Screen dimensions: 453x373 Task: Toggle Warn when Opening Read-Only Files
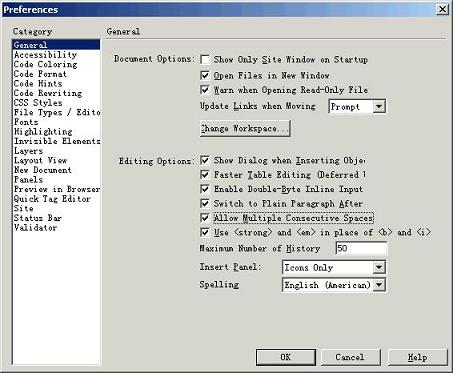205,90
